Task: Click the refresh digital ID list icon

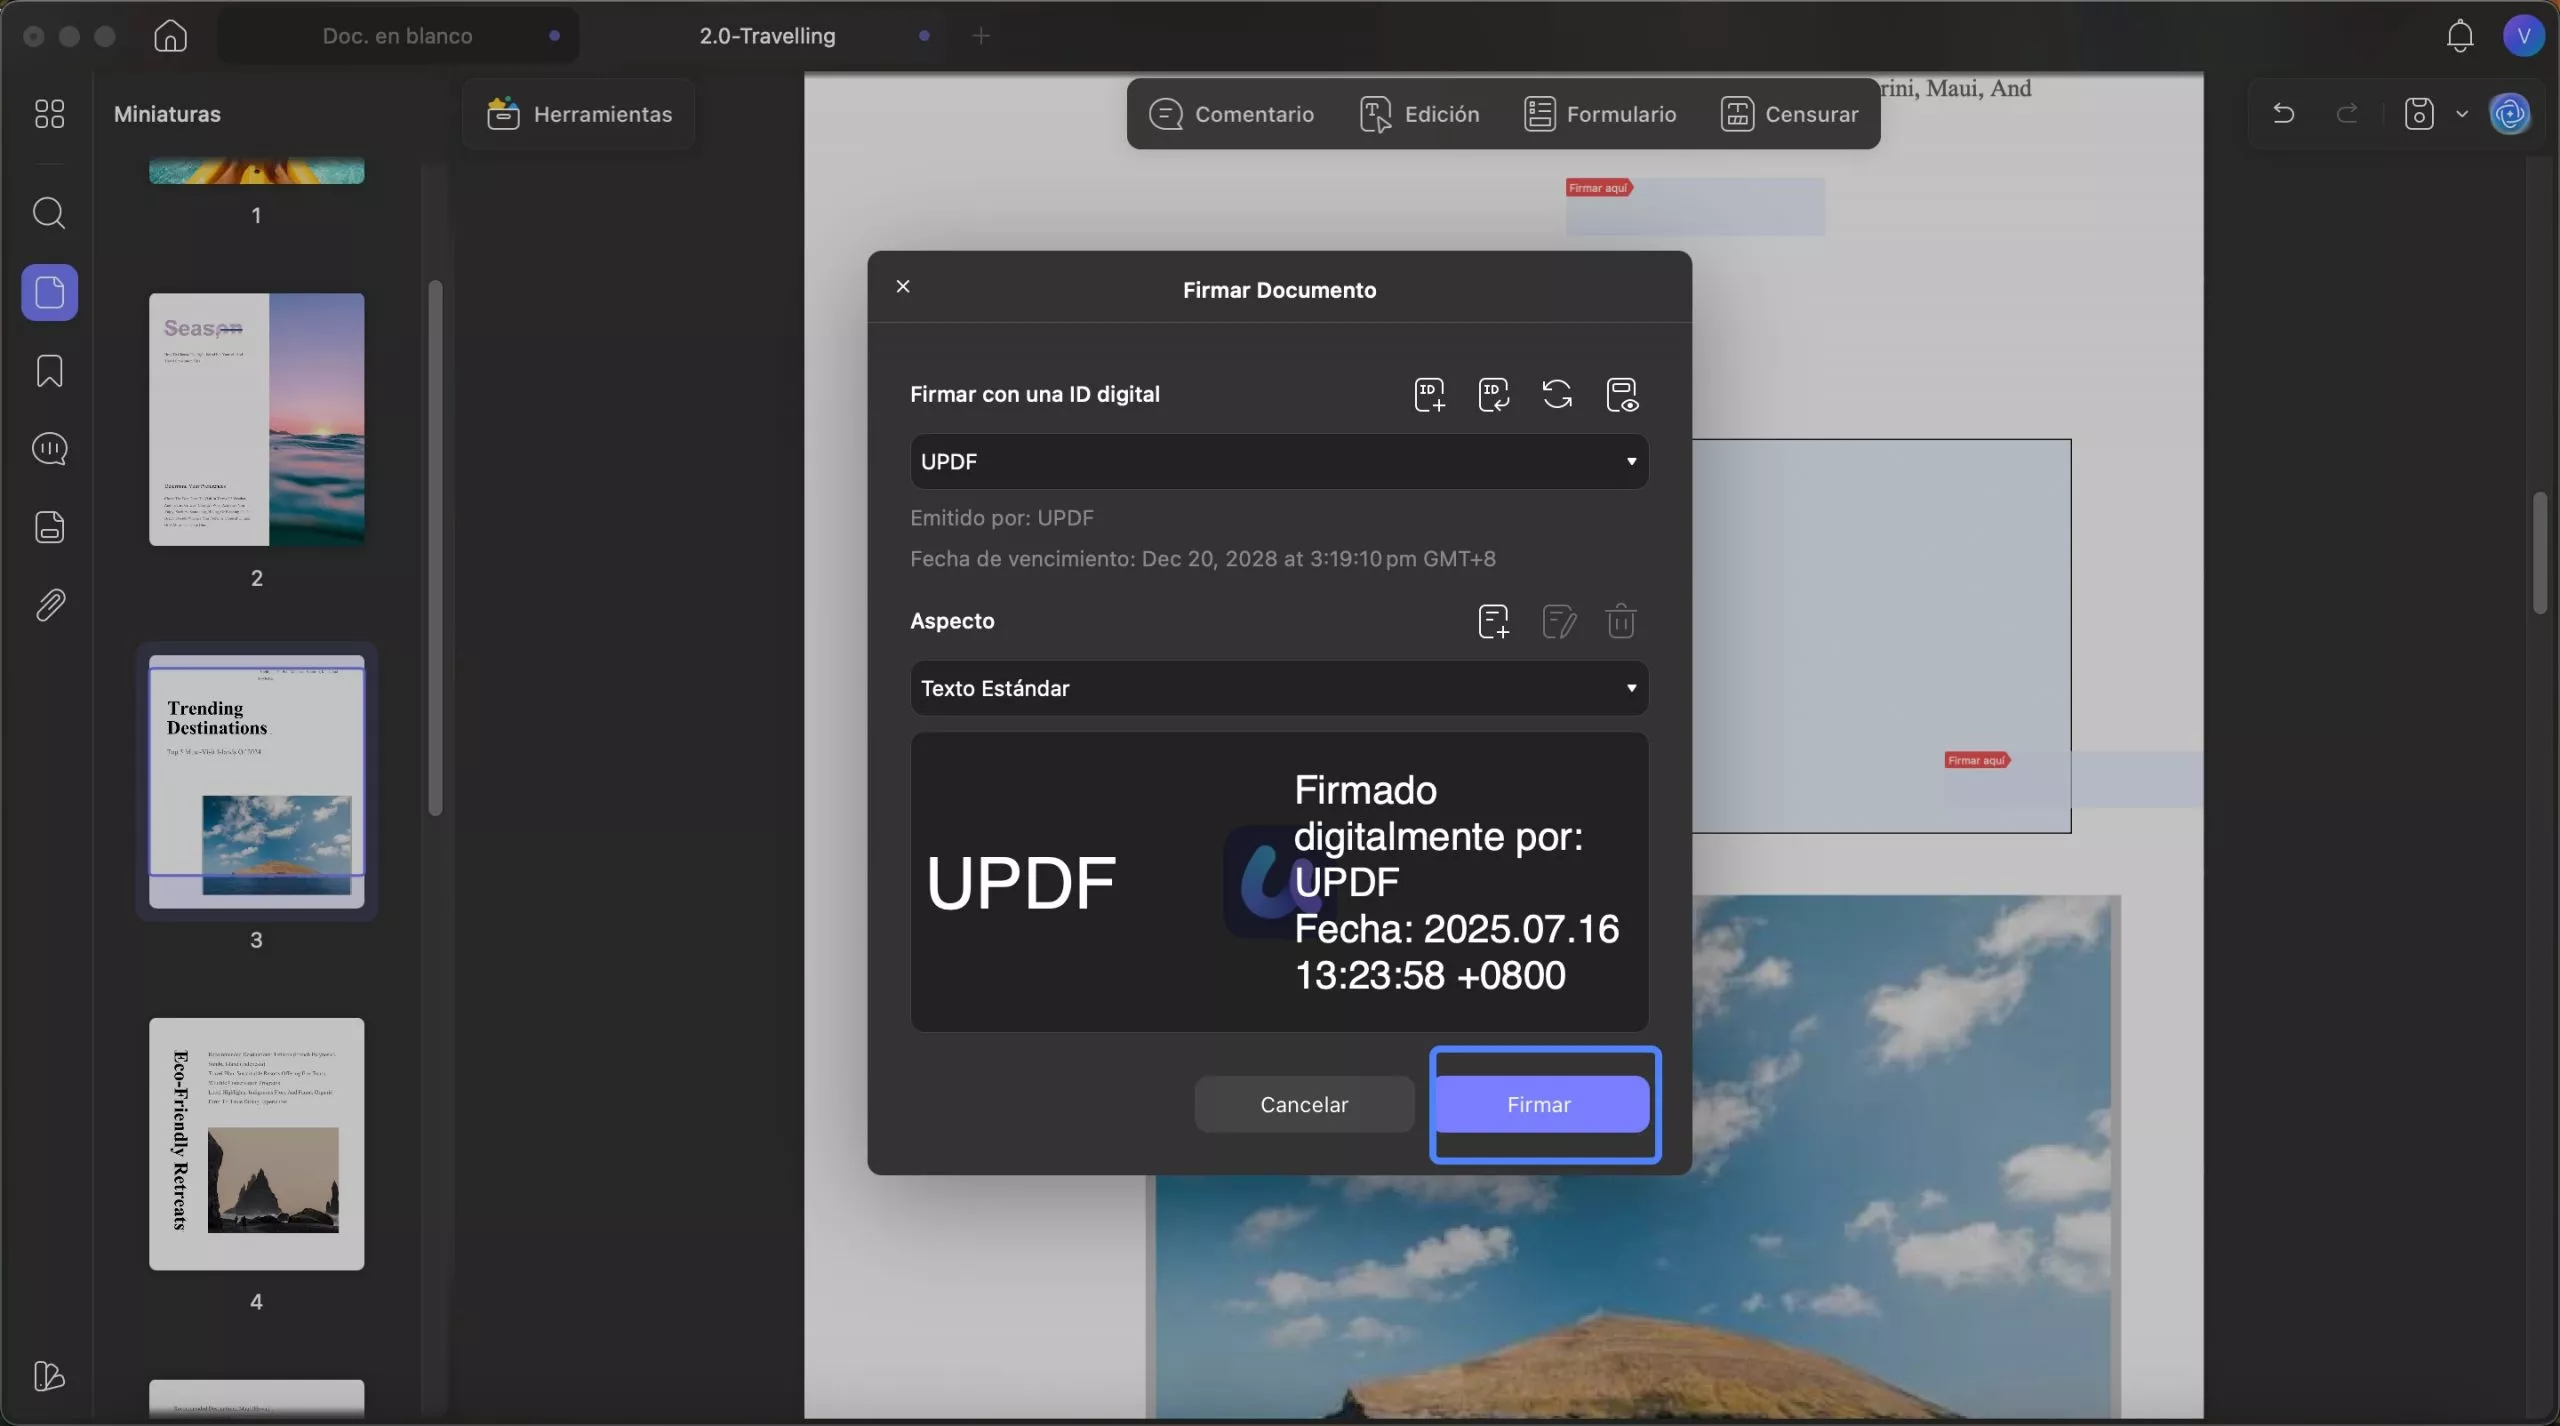Action: [x=1557, y=395]
